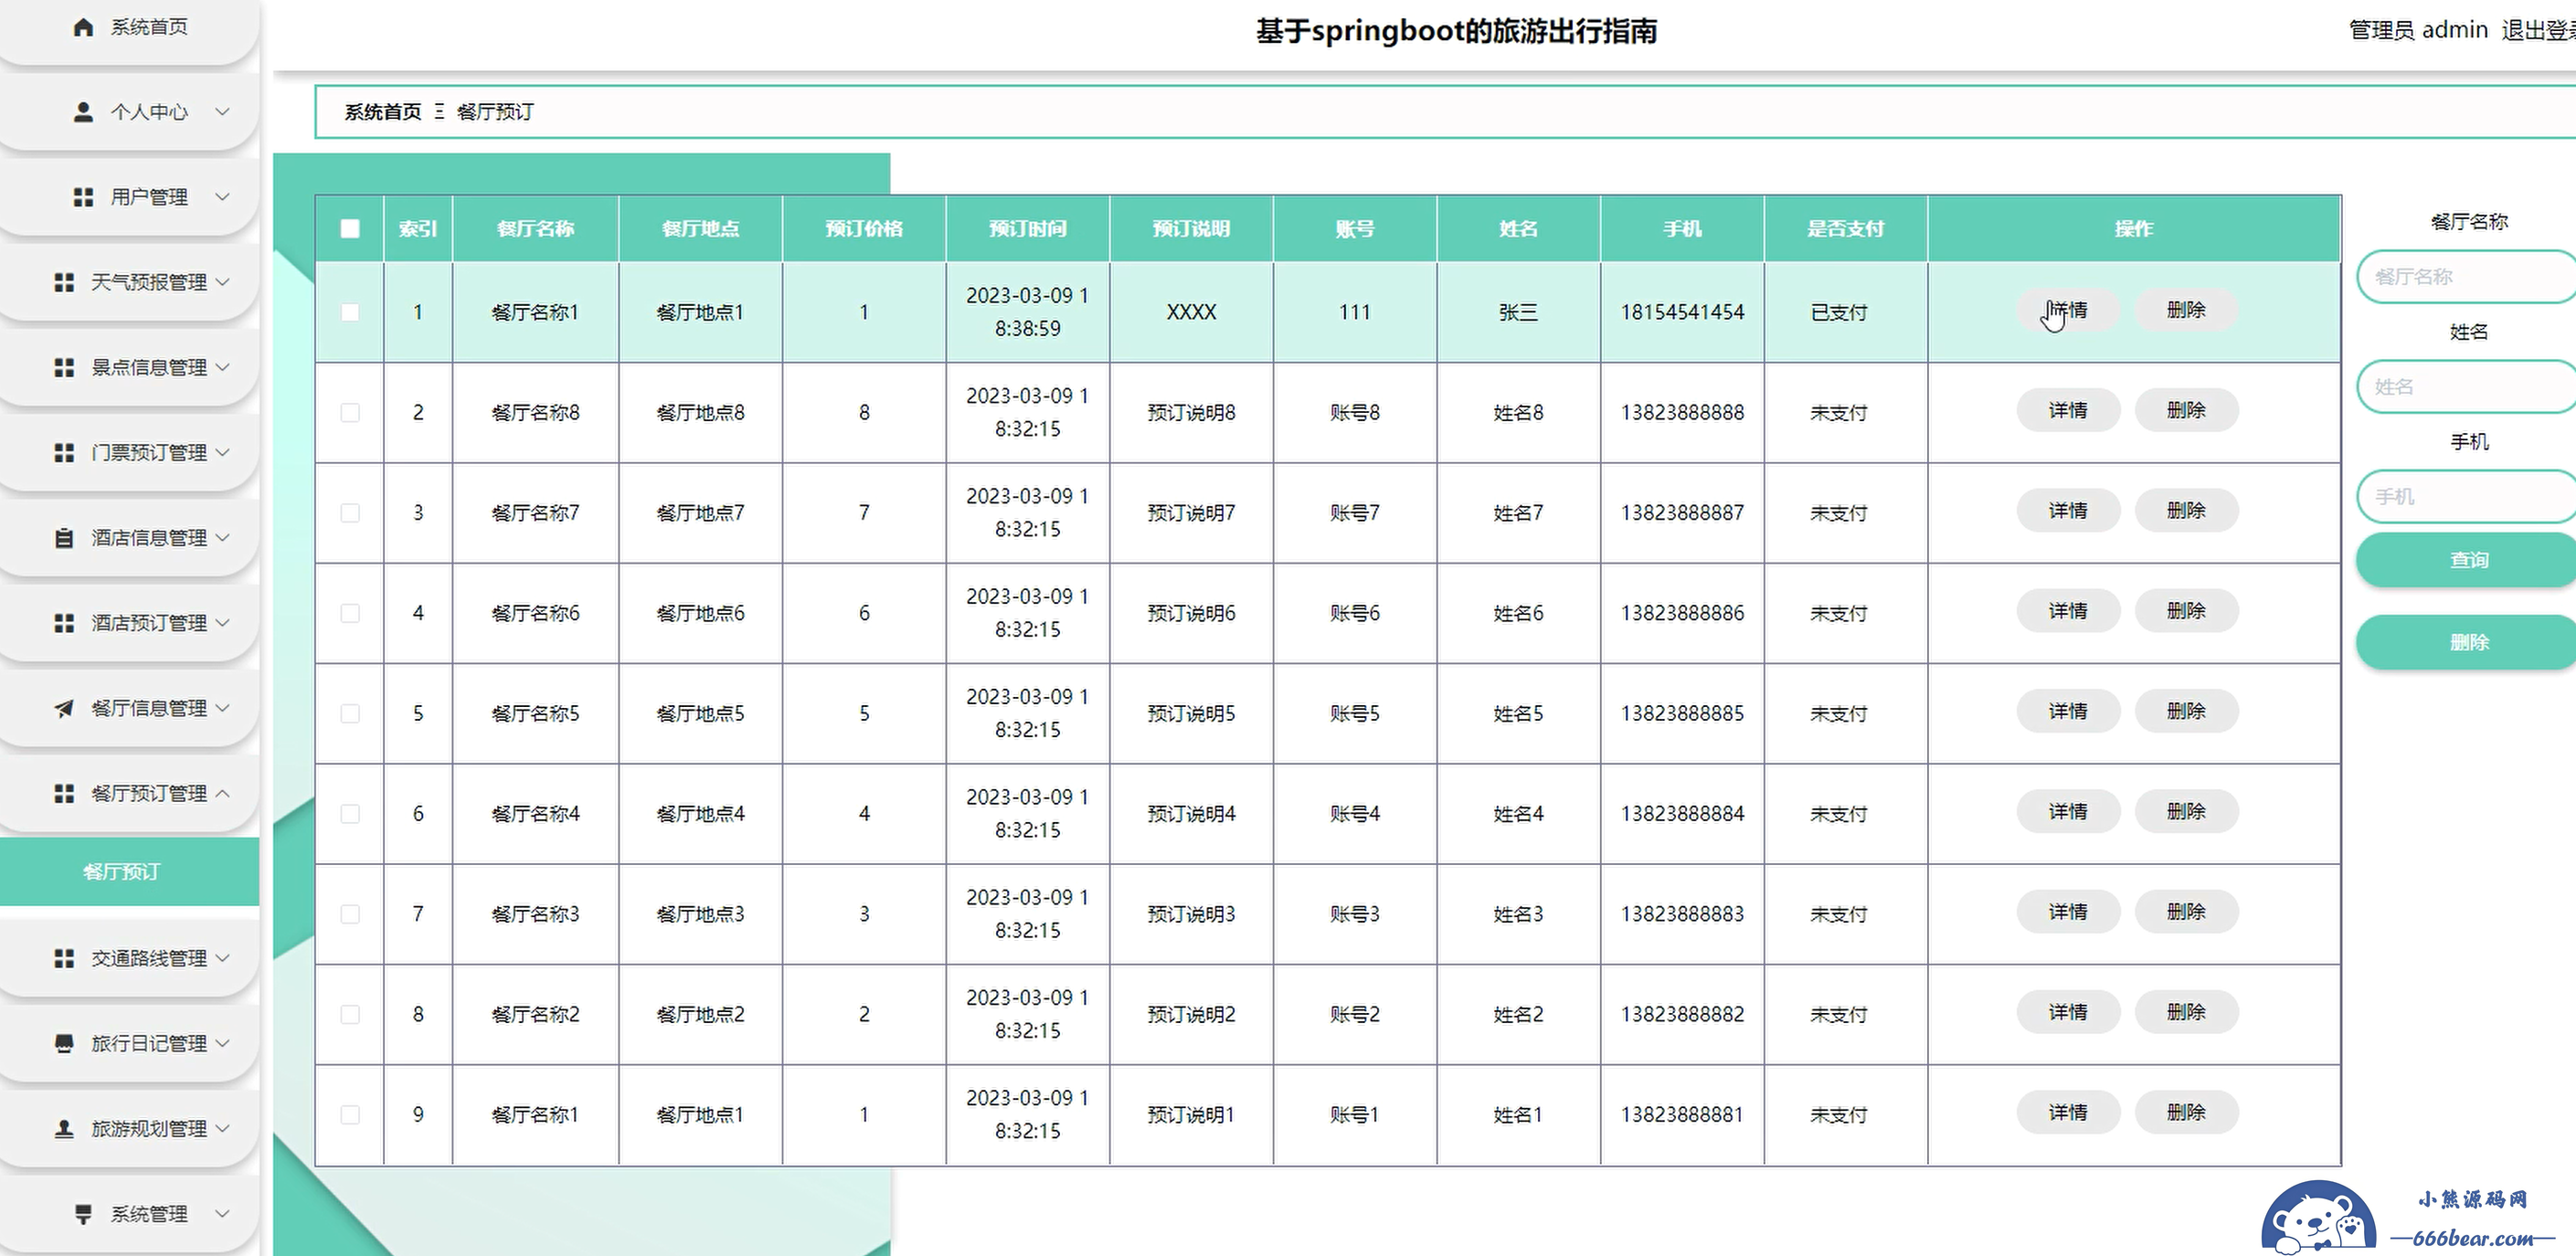Click the grid icon beside 景点信息管理

(x=64, y=367)
